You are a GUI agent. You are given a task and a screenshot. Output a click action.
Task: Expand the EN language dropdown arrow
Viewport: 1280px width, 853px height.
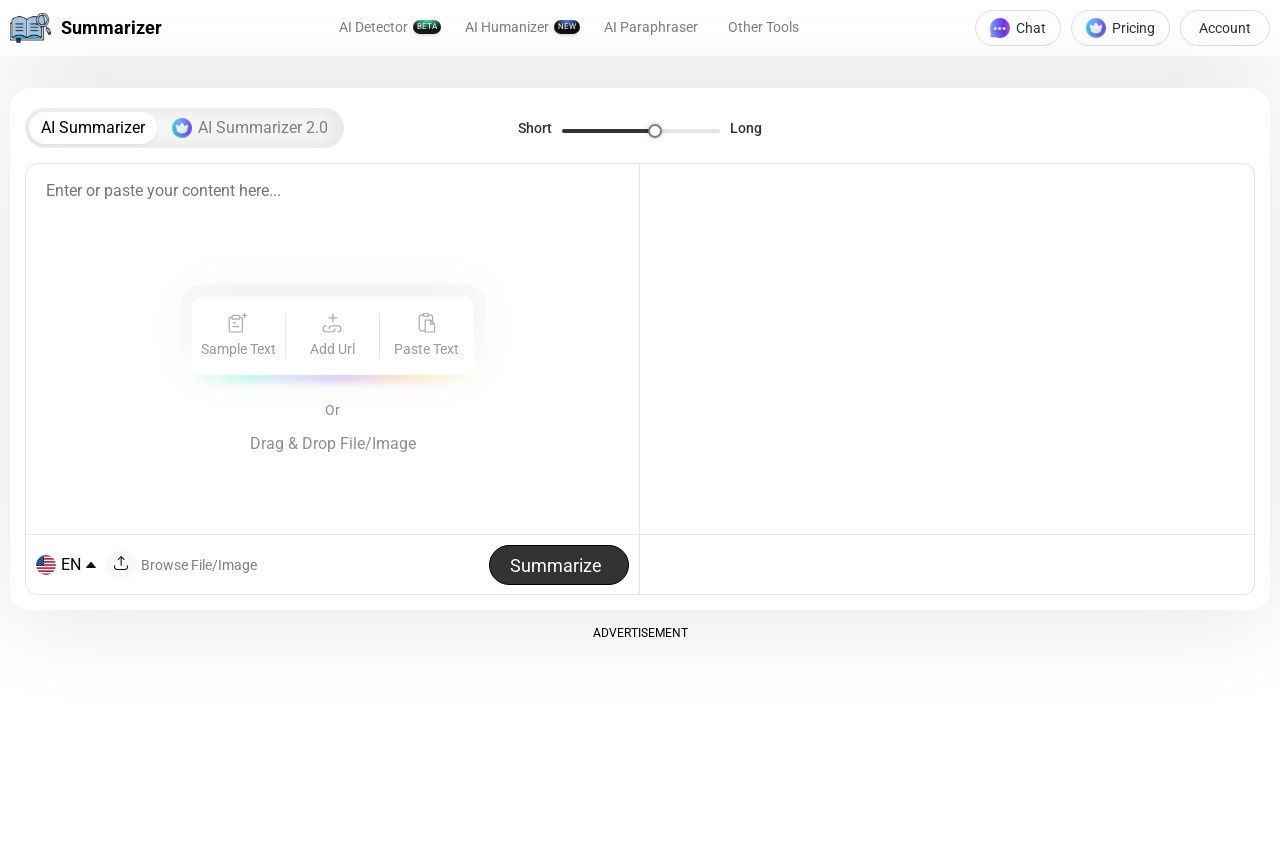coord(91,565)
